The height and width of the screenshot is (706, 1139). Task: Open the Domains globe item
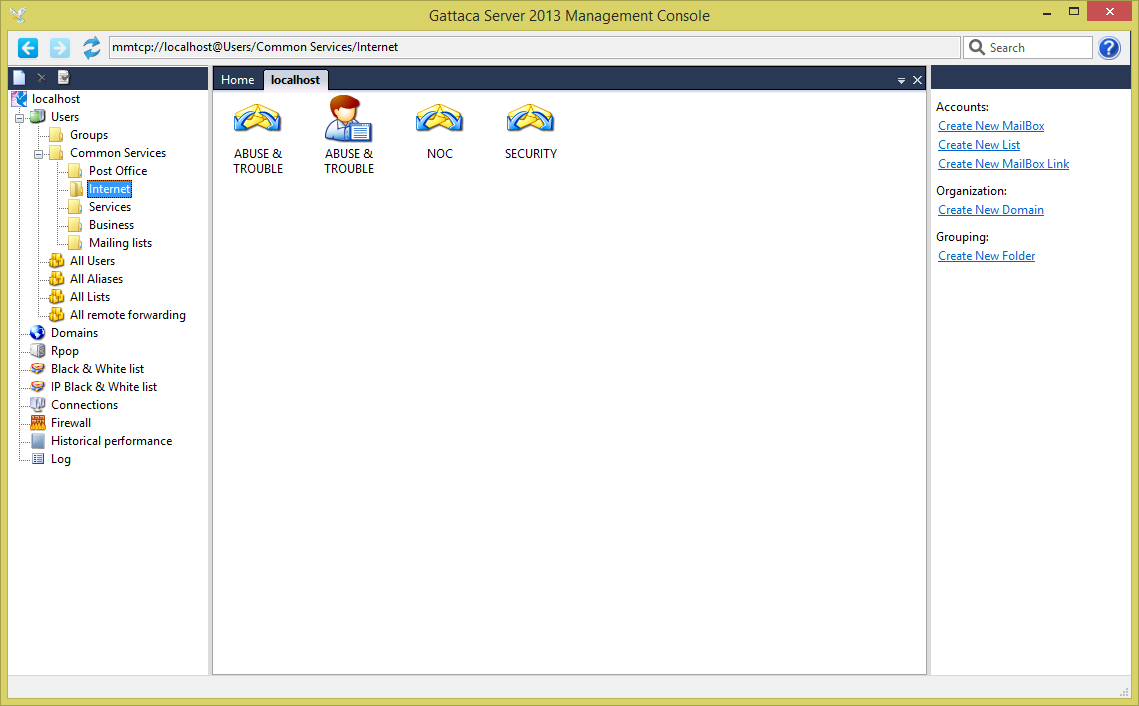[x=74, y=333]
